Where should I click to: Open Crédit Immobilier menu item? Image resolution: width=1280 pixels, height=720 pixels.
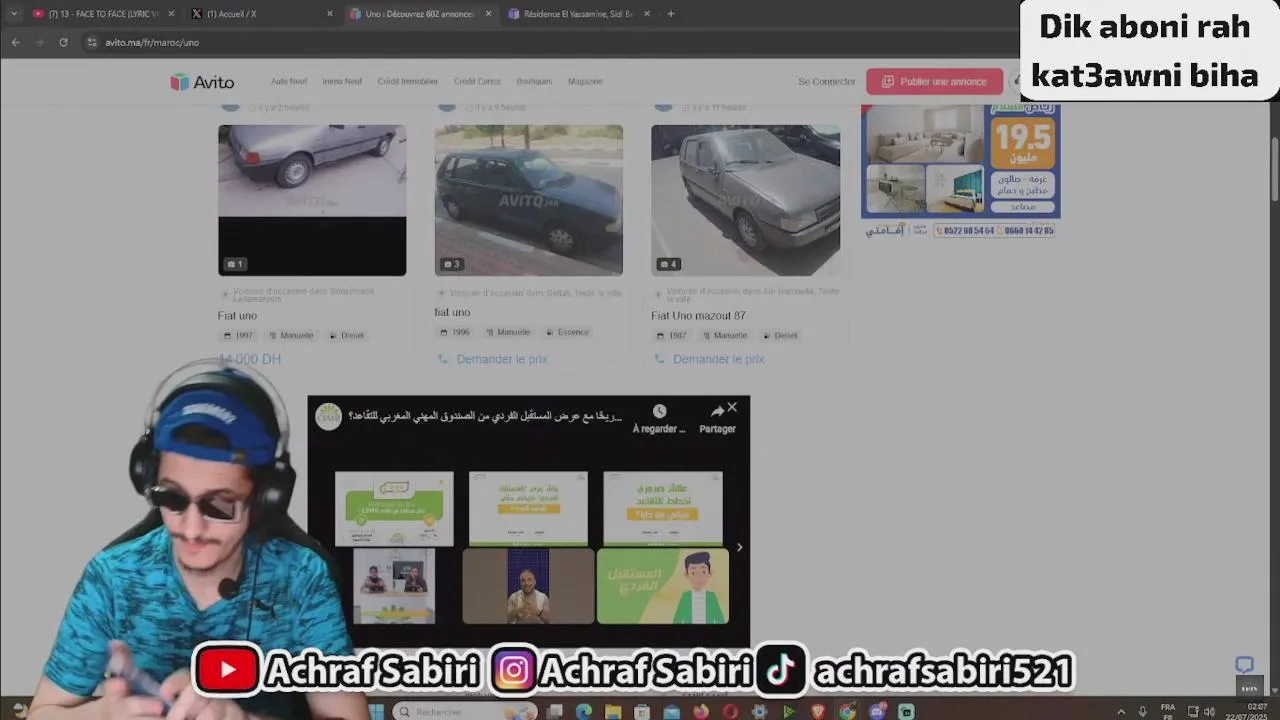click(407, 82)
